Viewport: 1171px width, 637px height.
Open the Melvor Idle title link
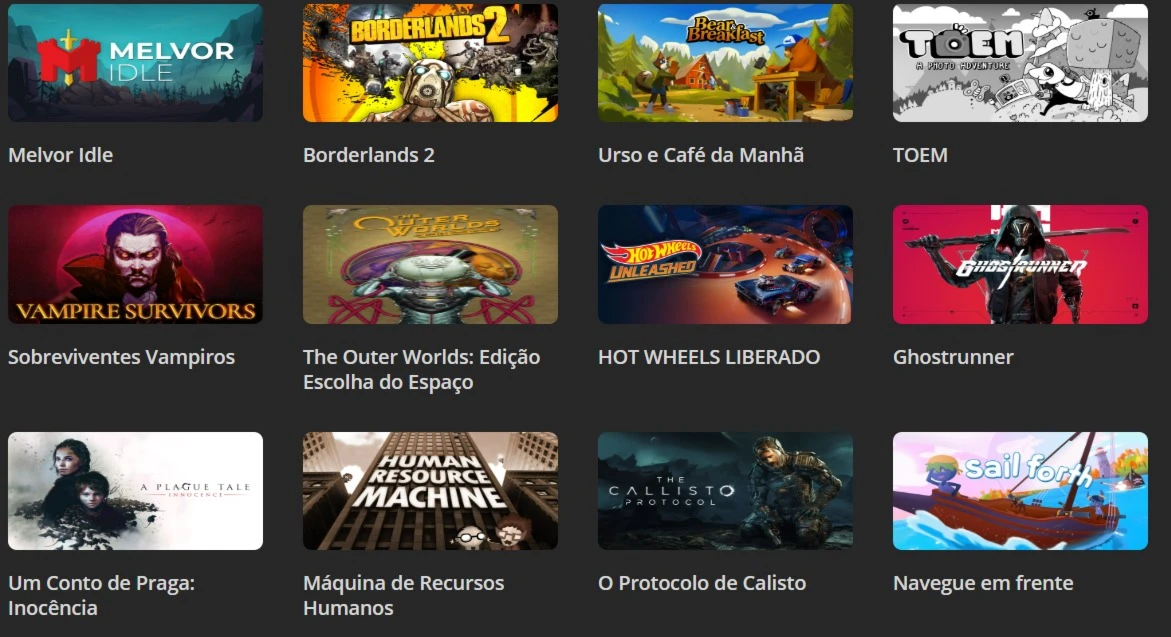coord(60,155)
